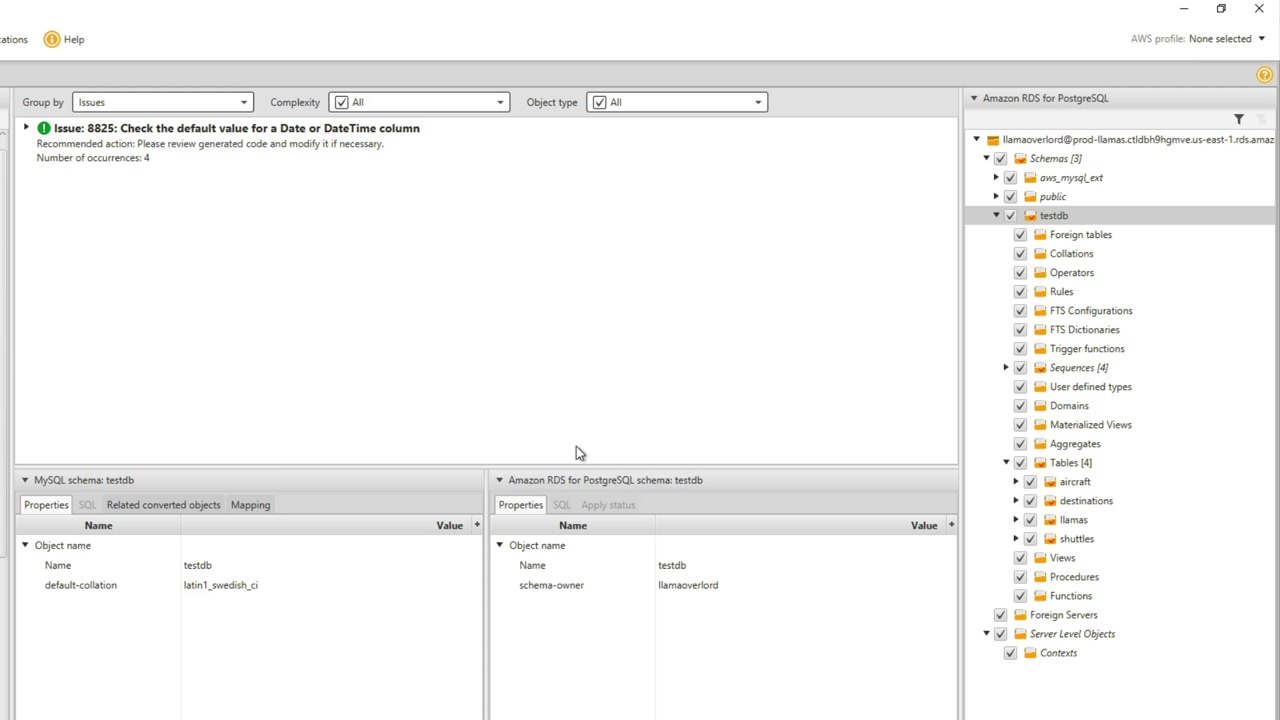Click the Domains folder icon
The width and height of the screenshot is (1280, 720).
(x=1040, y=406)
